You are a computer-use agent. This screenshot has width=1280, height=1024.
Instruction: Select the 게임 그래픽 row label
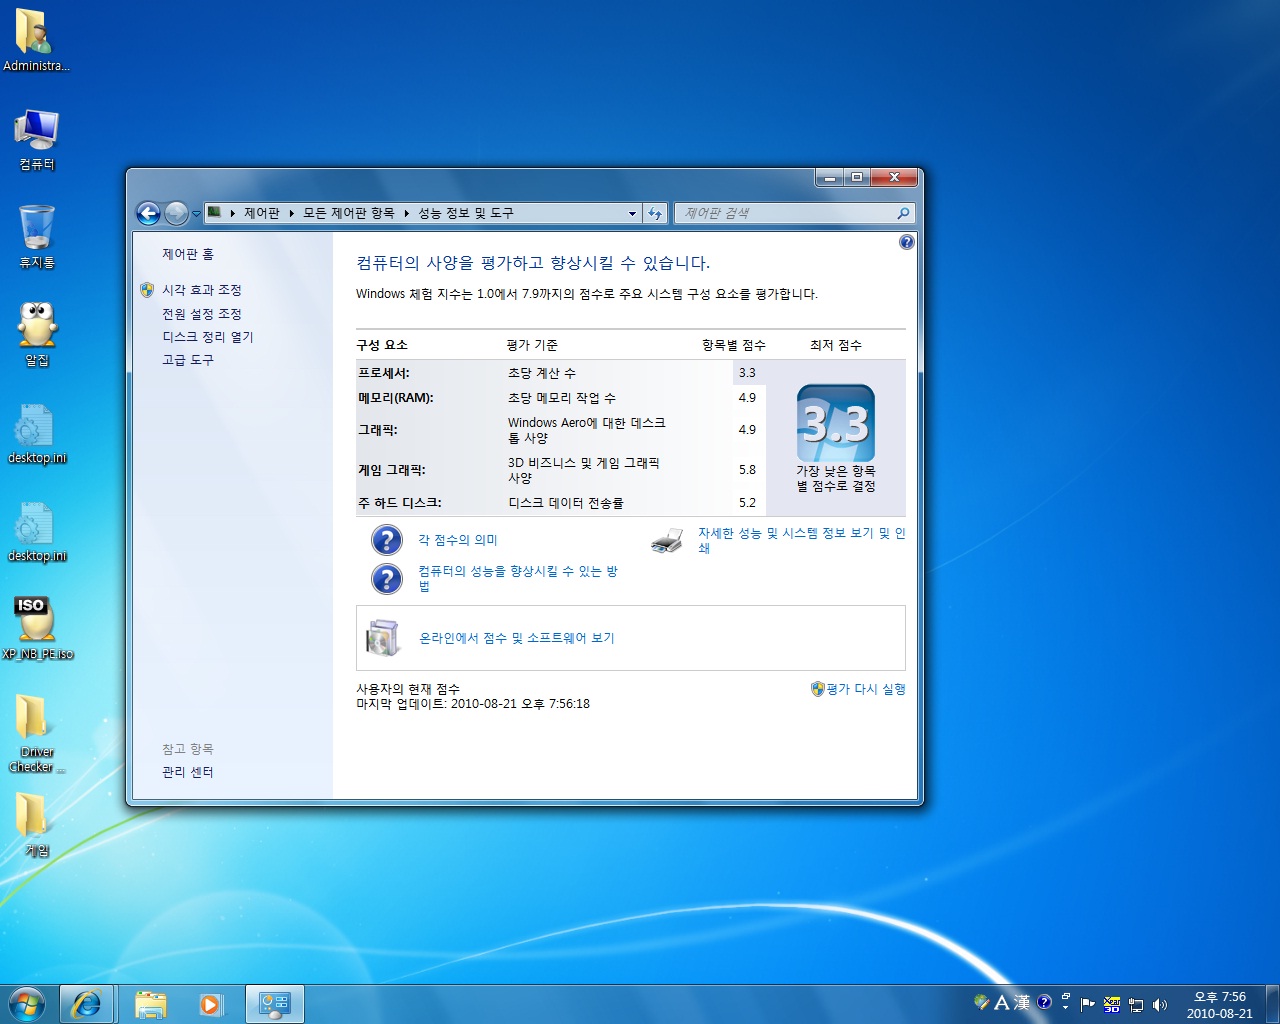click(x=392, y=470)
